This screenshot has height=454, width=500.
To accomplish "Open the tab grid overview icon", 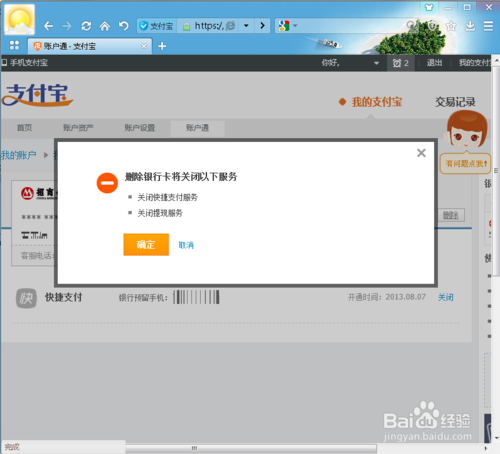I will pos(14,45).
